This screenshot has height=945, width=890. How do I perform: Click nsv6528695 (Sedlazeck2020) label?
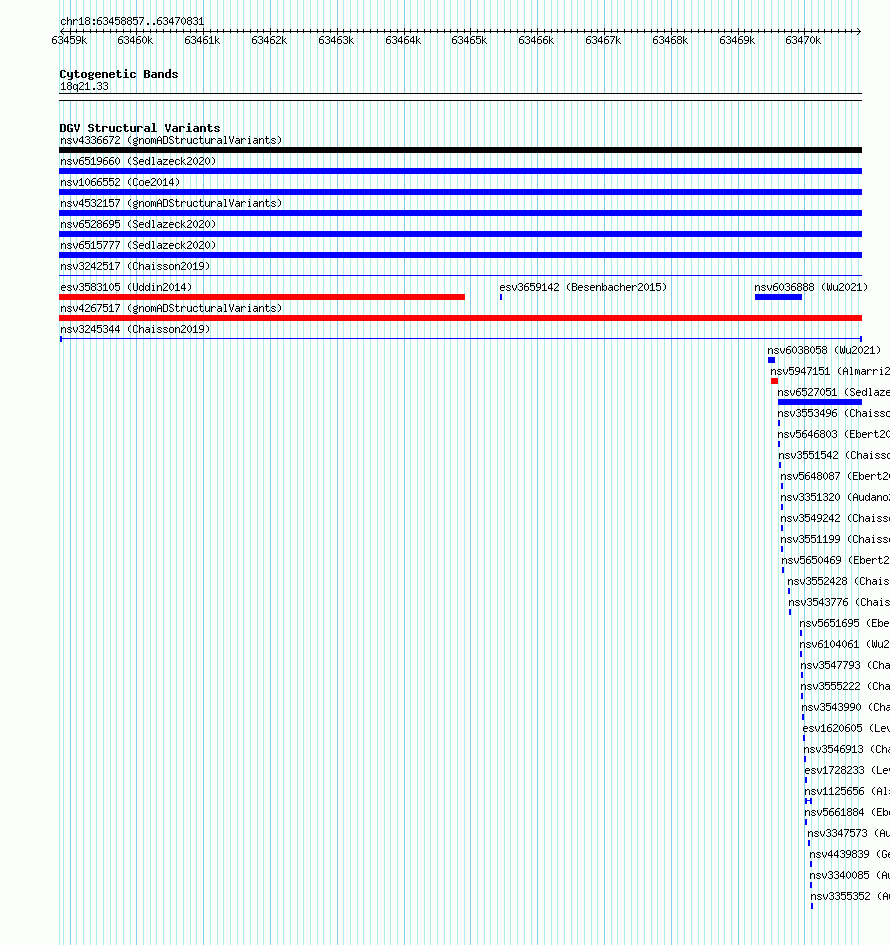tap(138, 224)
